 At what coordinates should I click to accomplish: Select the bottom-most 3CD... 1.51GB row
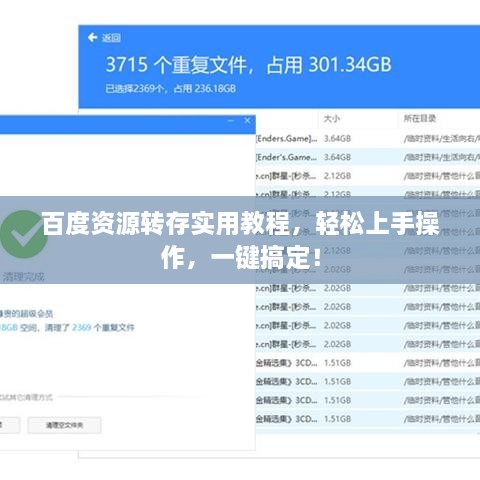(x=368, y=419)
